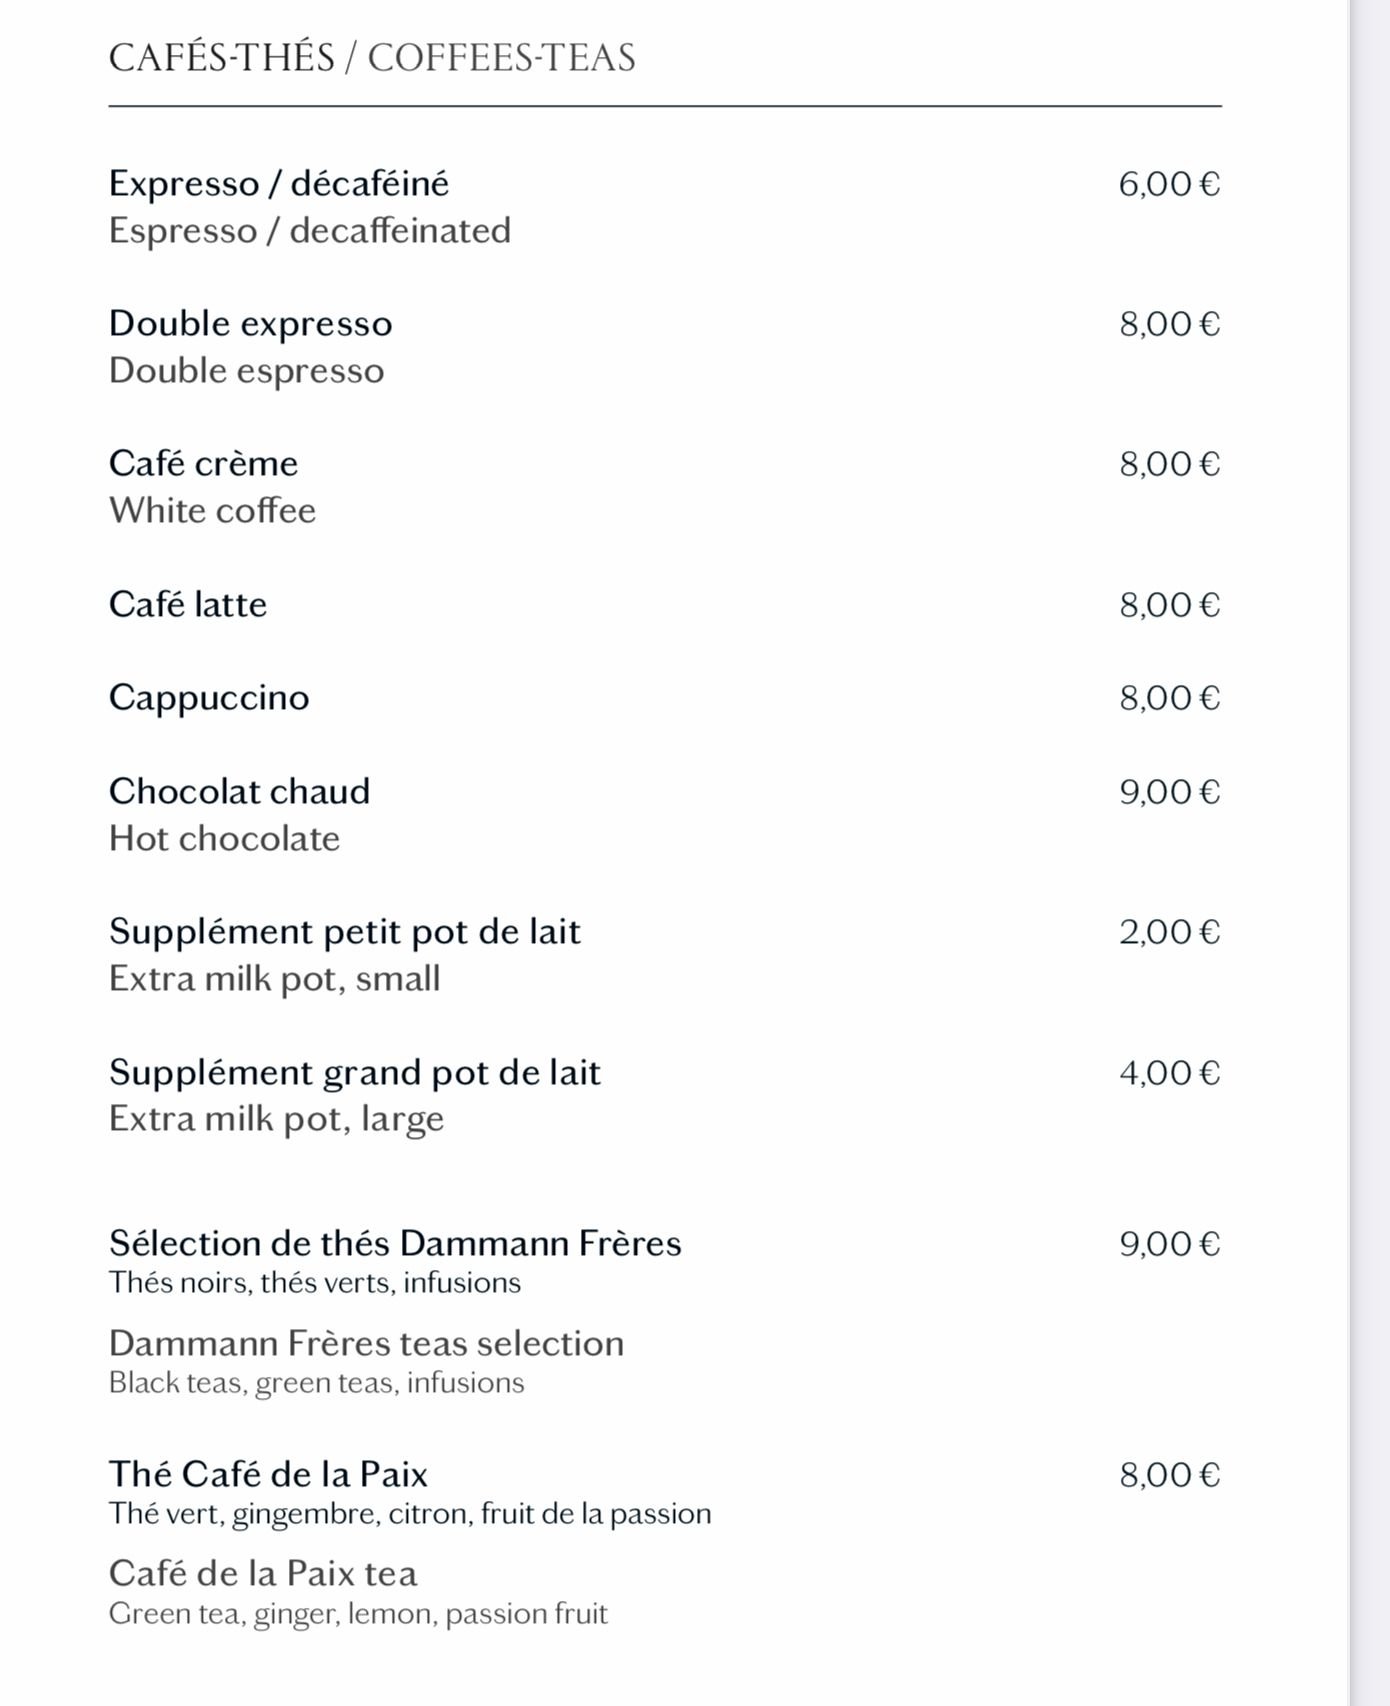Click the 6,00 € espresso price
This screenshot has height=1706, width=1390.
point(1169,184)
